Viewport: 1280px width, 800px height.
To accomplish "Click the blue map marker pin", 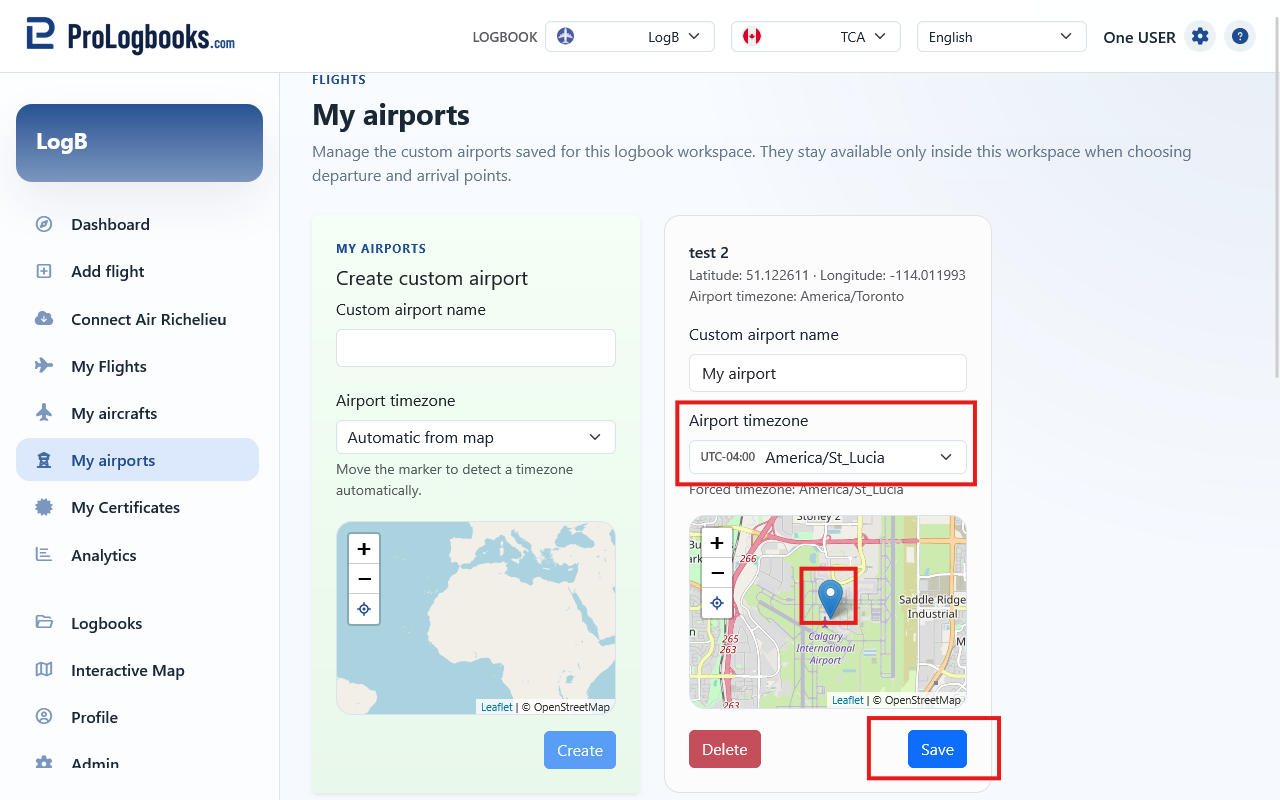I will coord(831,598).
